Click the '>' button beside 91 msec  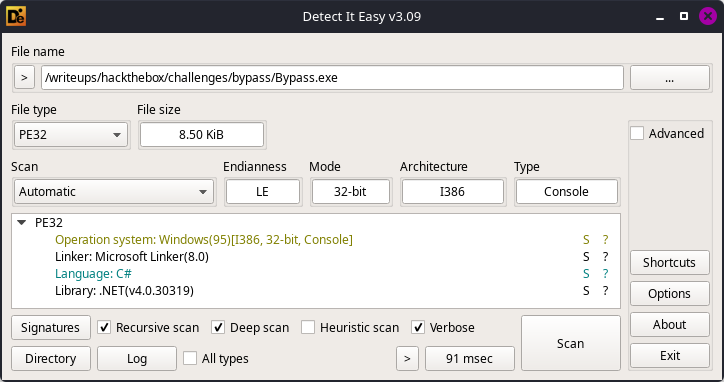[407, 358]
